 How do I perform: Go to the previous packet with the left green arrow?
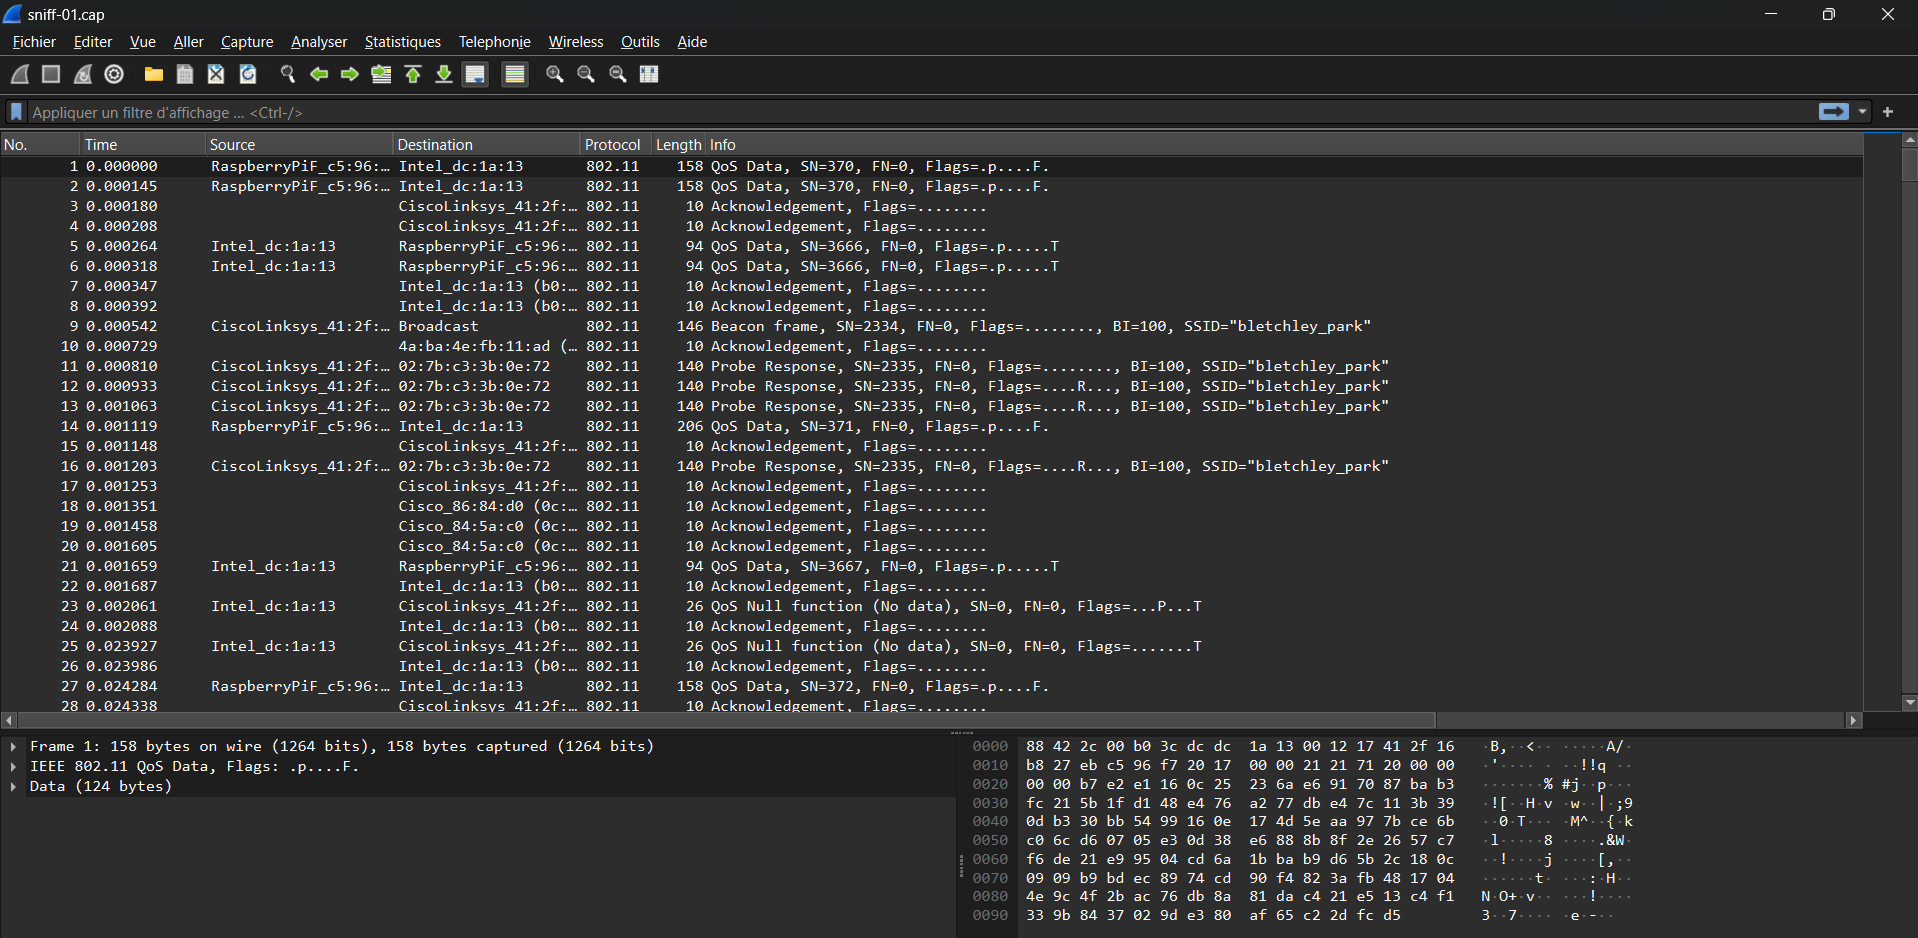tap(319, 74)
